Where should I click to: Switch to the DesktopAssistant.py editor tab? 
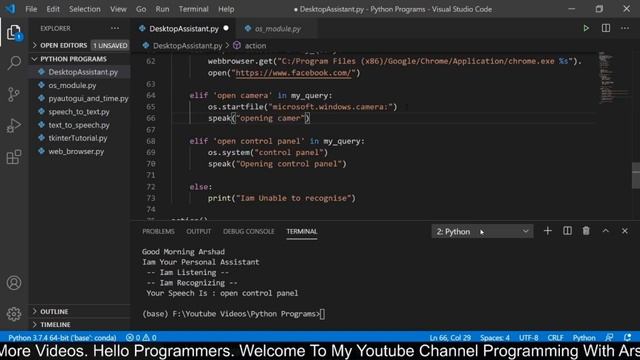(184, 29)
